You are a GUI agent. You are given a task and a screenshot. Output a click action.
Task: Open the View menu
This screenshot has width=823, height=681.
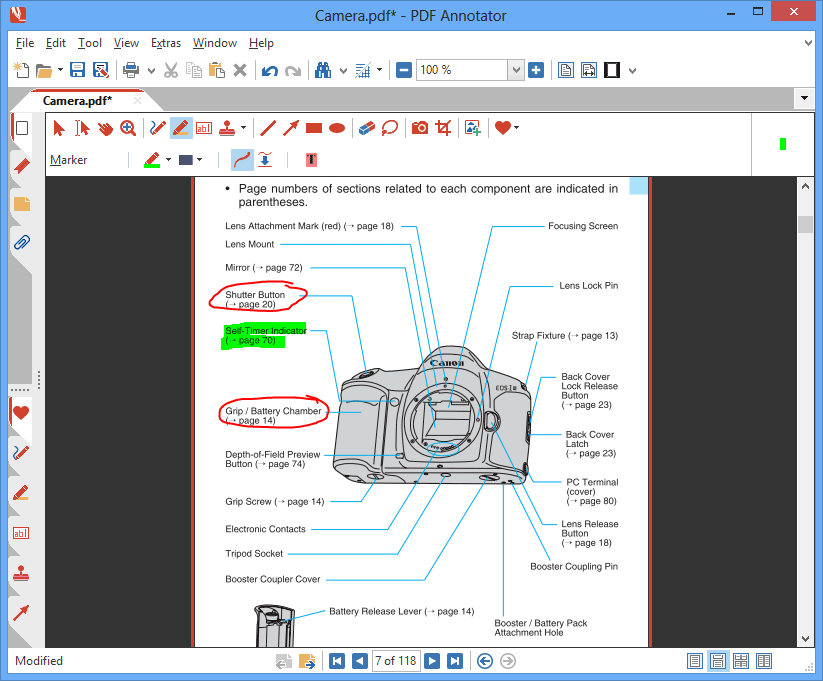126,43
